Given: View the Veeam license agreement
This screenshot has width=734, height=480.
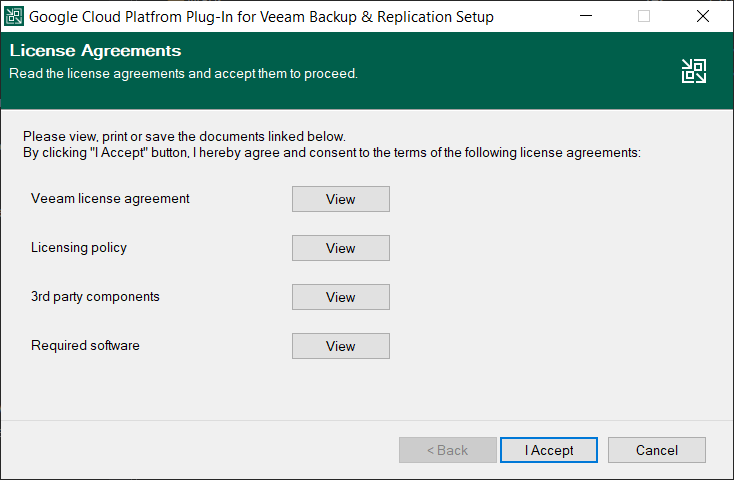Looking at the screenshot, I should 340,199.
